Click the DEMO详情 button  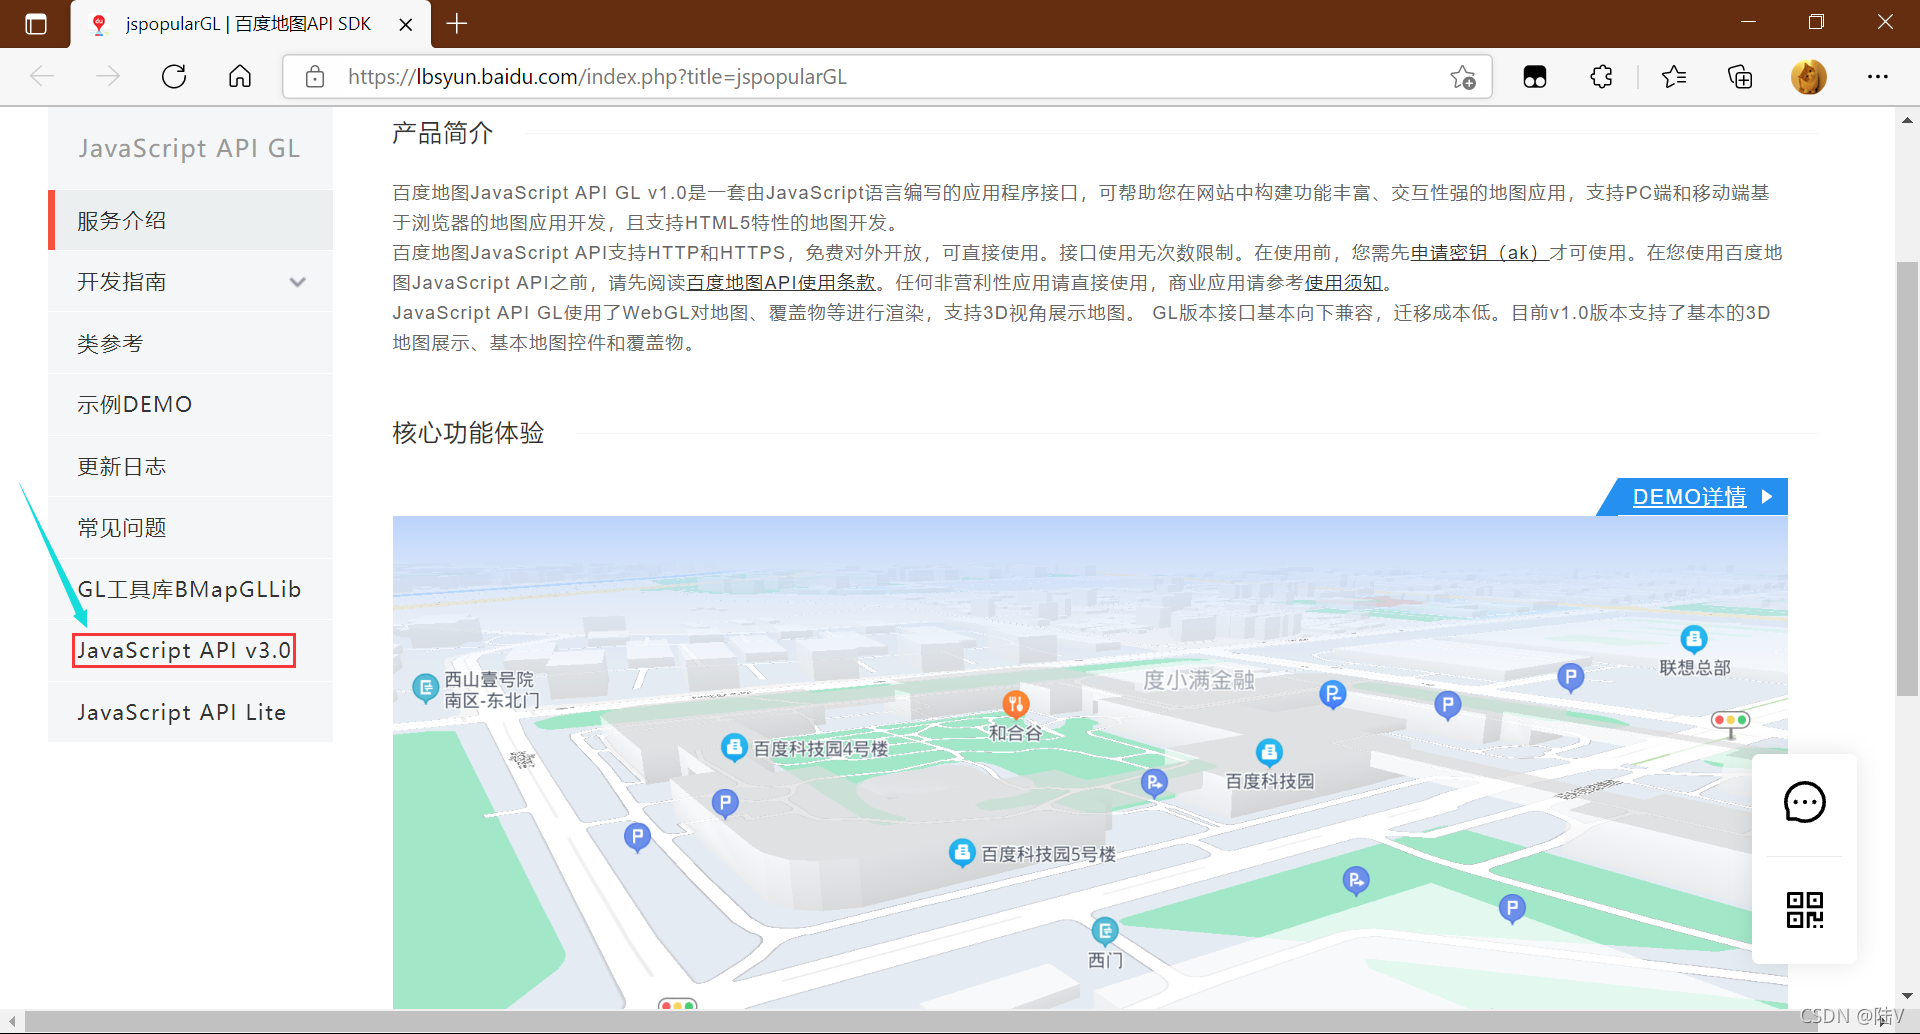tap(1692, 497)
